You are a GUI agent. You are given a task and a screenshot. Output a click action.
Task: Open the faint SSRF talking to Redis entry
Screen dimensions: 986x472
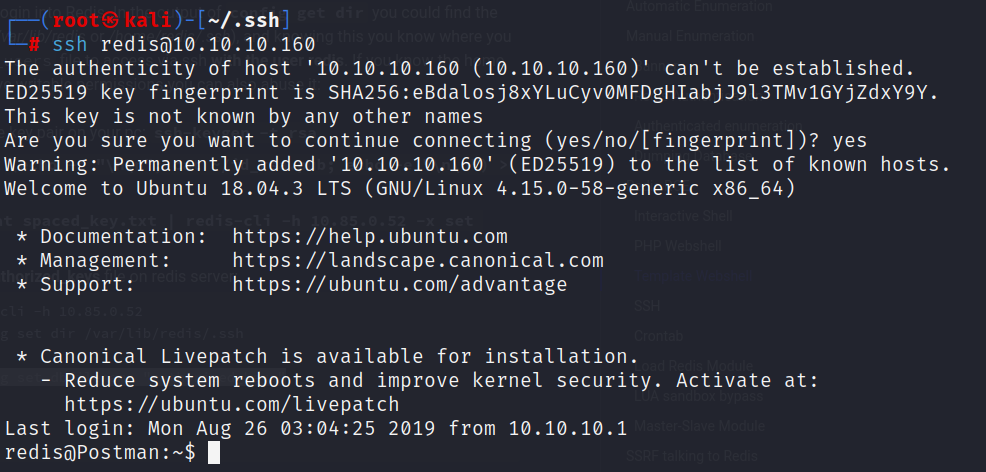(x=692, y=456)
